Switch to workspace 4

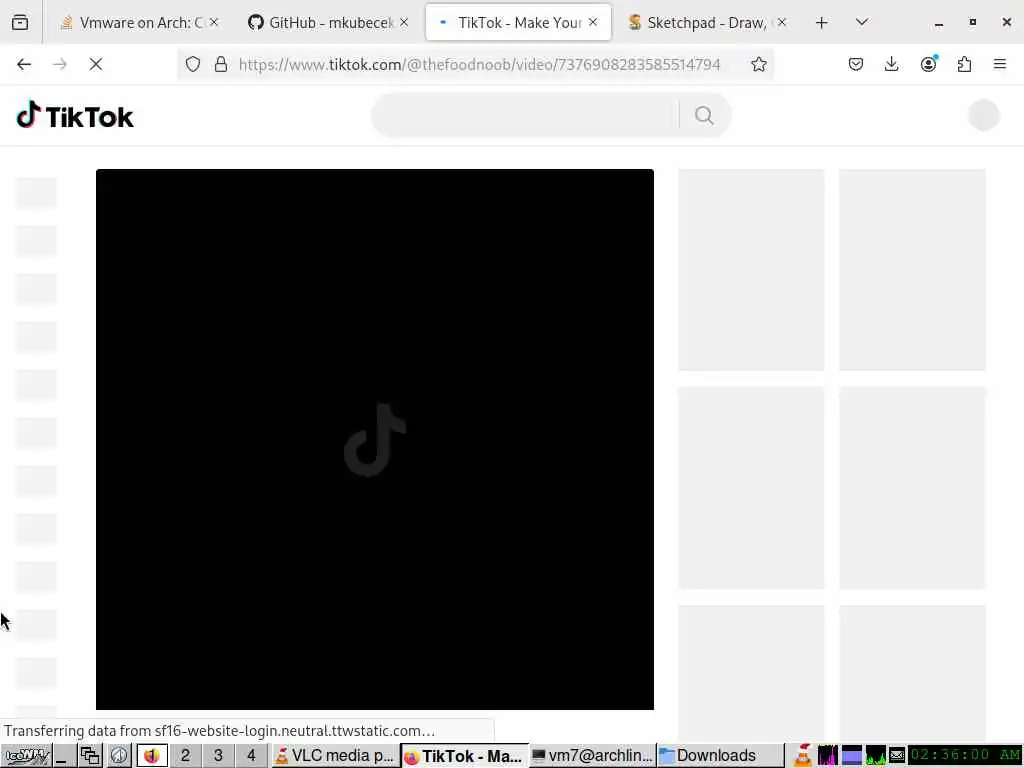click(x=251, y=756)
